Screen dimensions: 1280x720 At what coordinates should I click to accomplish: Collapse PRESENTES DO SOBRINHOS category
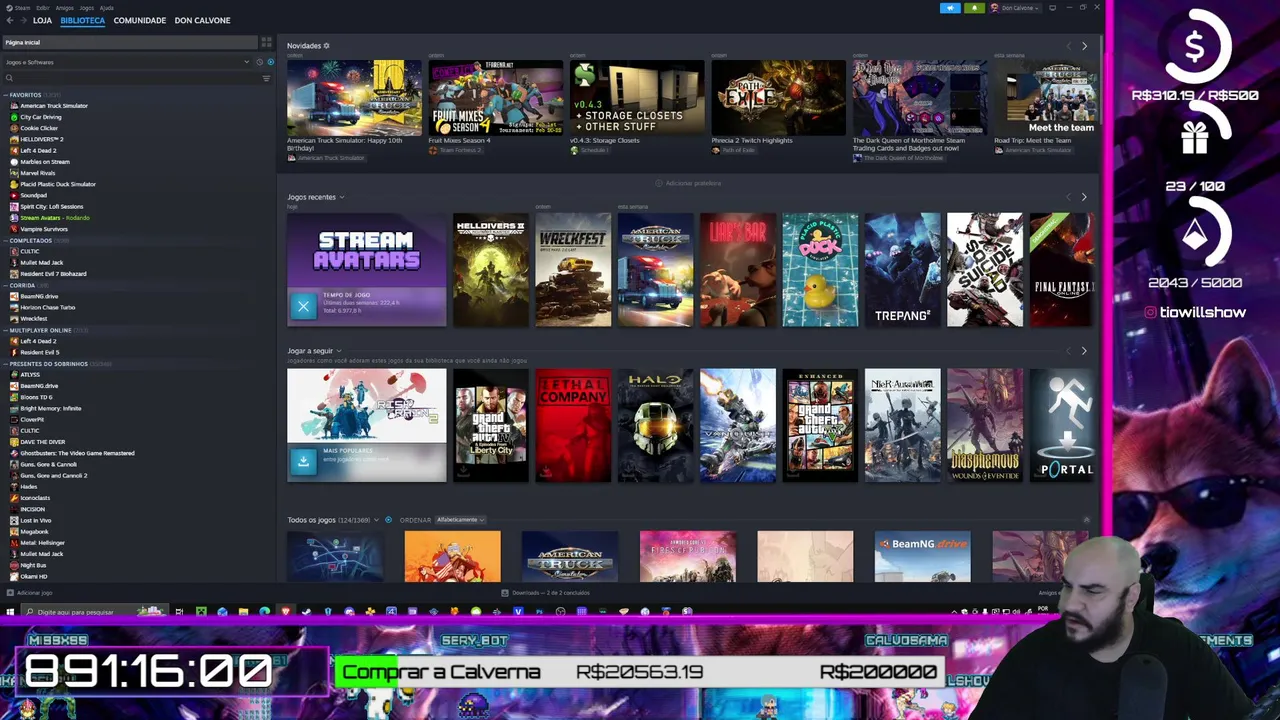click(x=6, y=364)
